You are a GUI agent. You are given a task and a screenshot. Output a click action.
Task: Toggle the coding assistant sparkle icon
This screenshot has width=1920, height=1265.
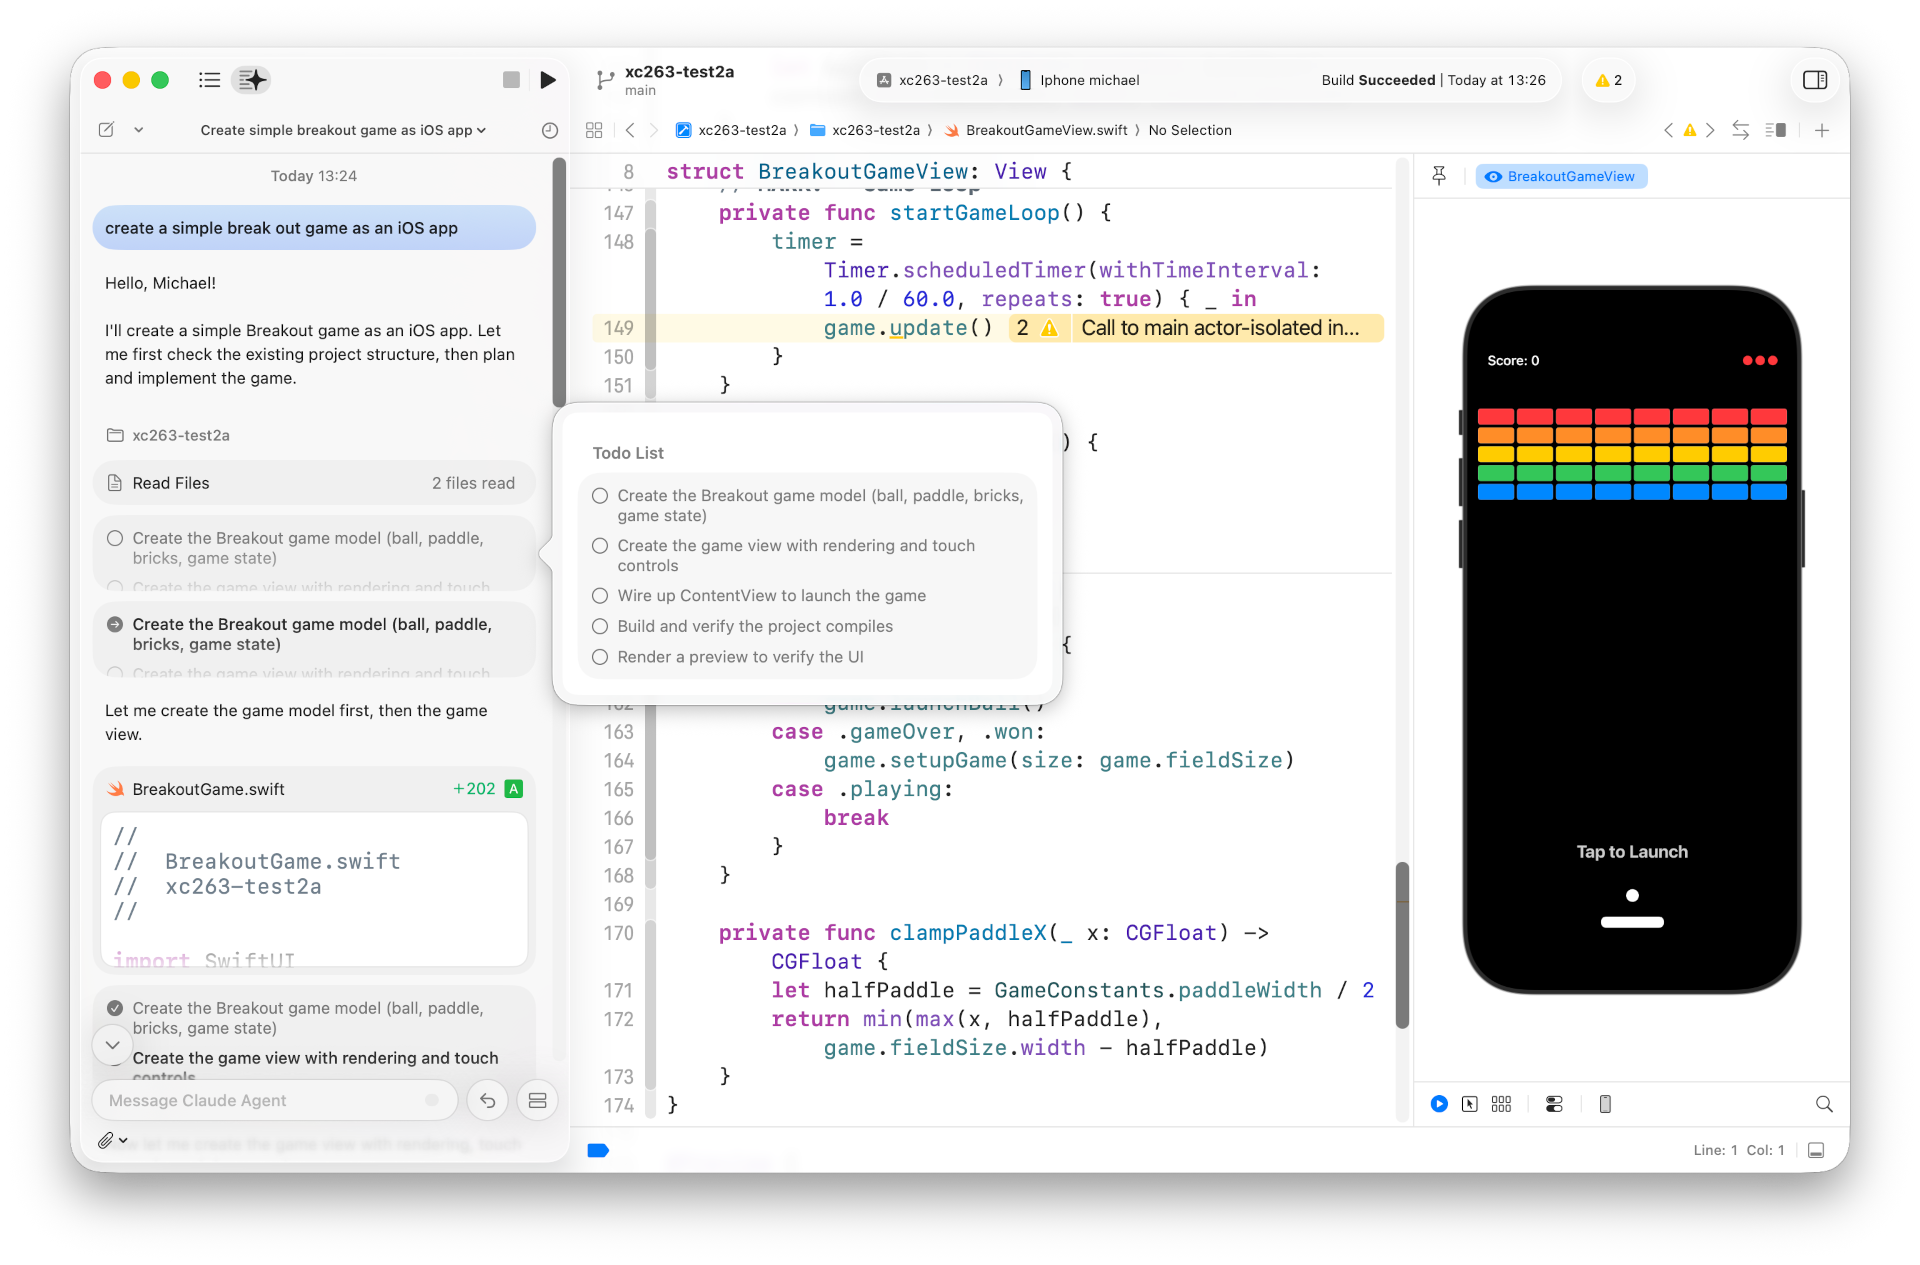click(252, 80)
